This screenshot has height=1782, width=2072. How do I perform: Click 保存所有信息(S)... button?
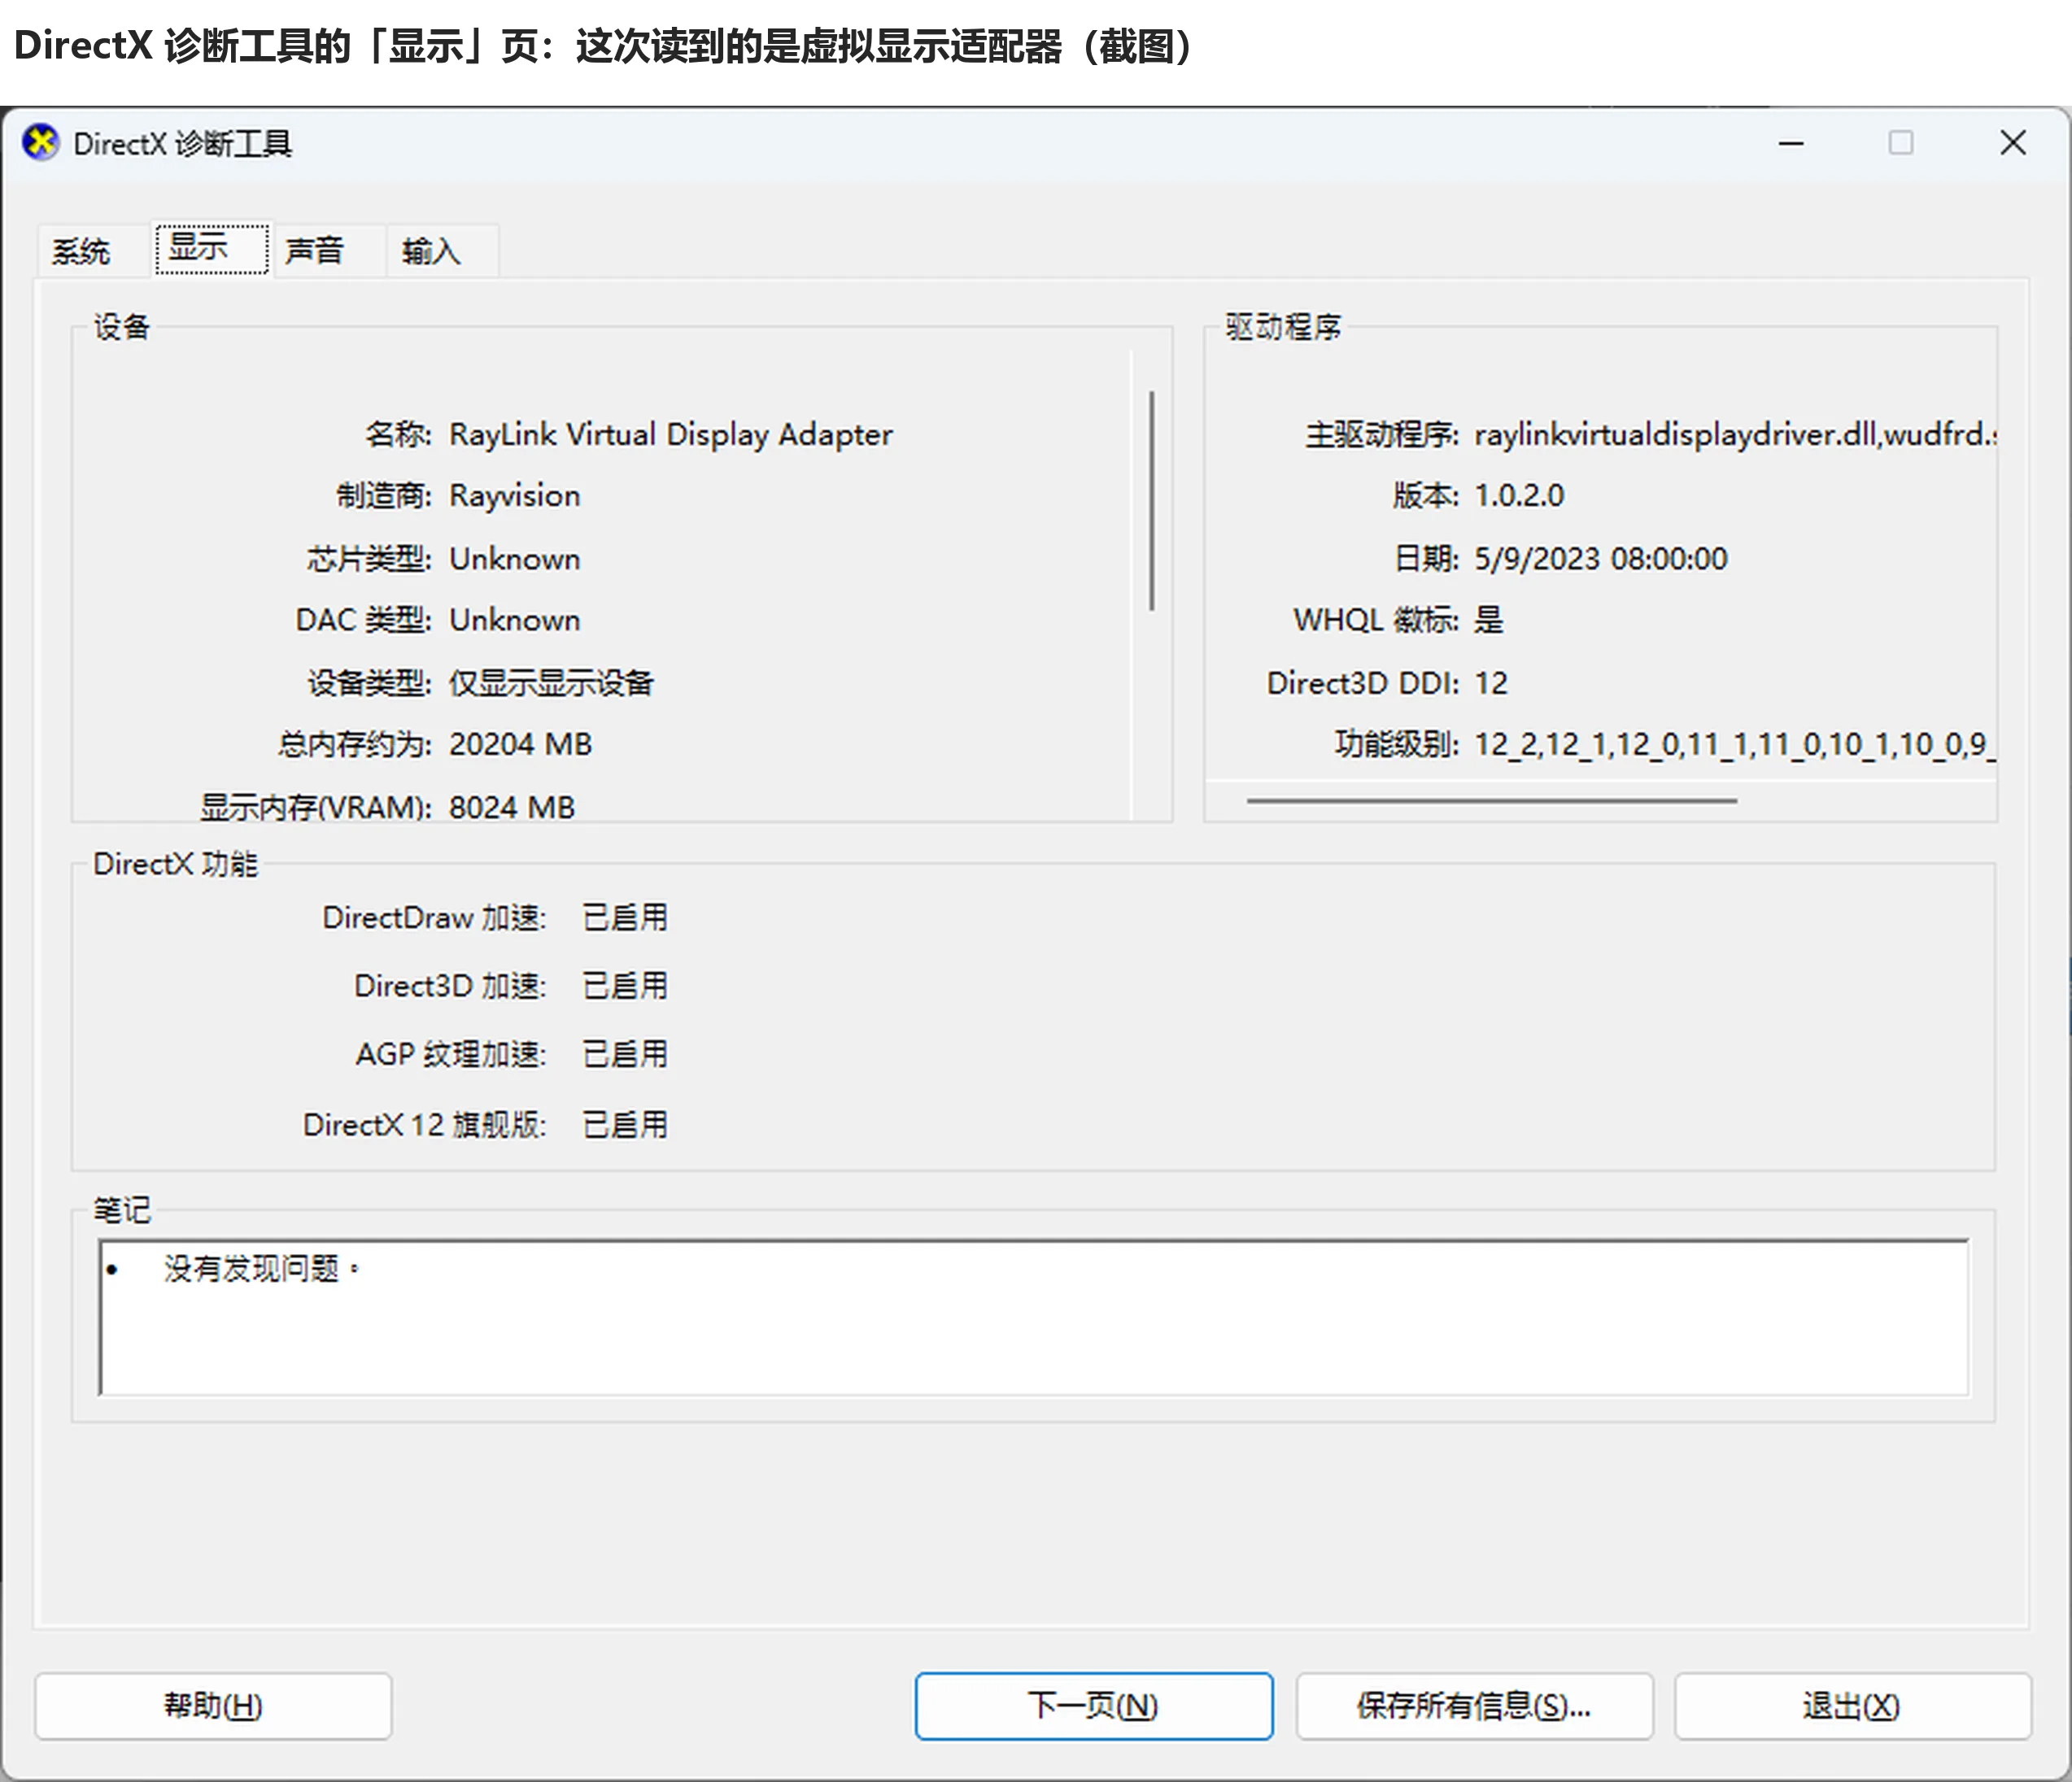pos(1474,1705)
